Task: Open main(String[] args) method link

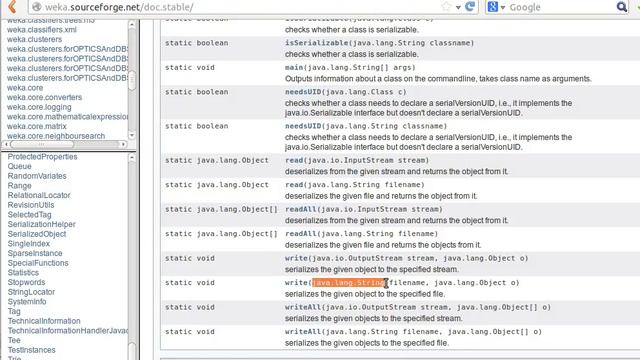Action: tap(294, 67)
